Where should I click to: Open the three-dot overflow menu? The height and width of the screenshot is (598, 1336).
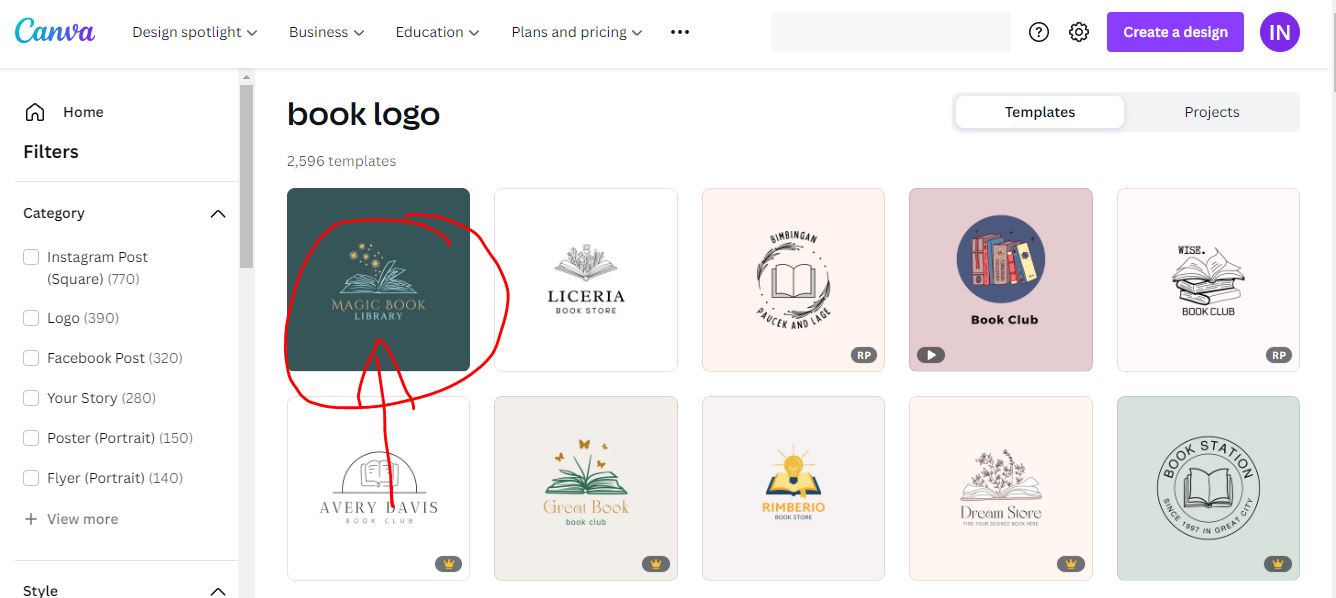click(x=680, y=31)
